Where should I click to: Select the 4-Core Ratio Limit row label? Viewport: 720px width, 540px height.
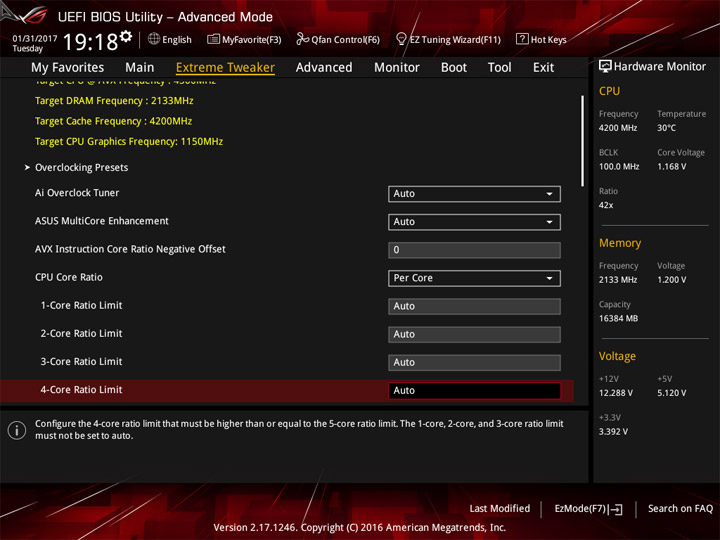click(x=81, y=390)
